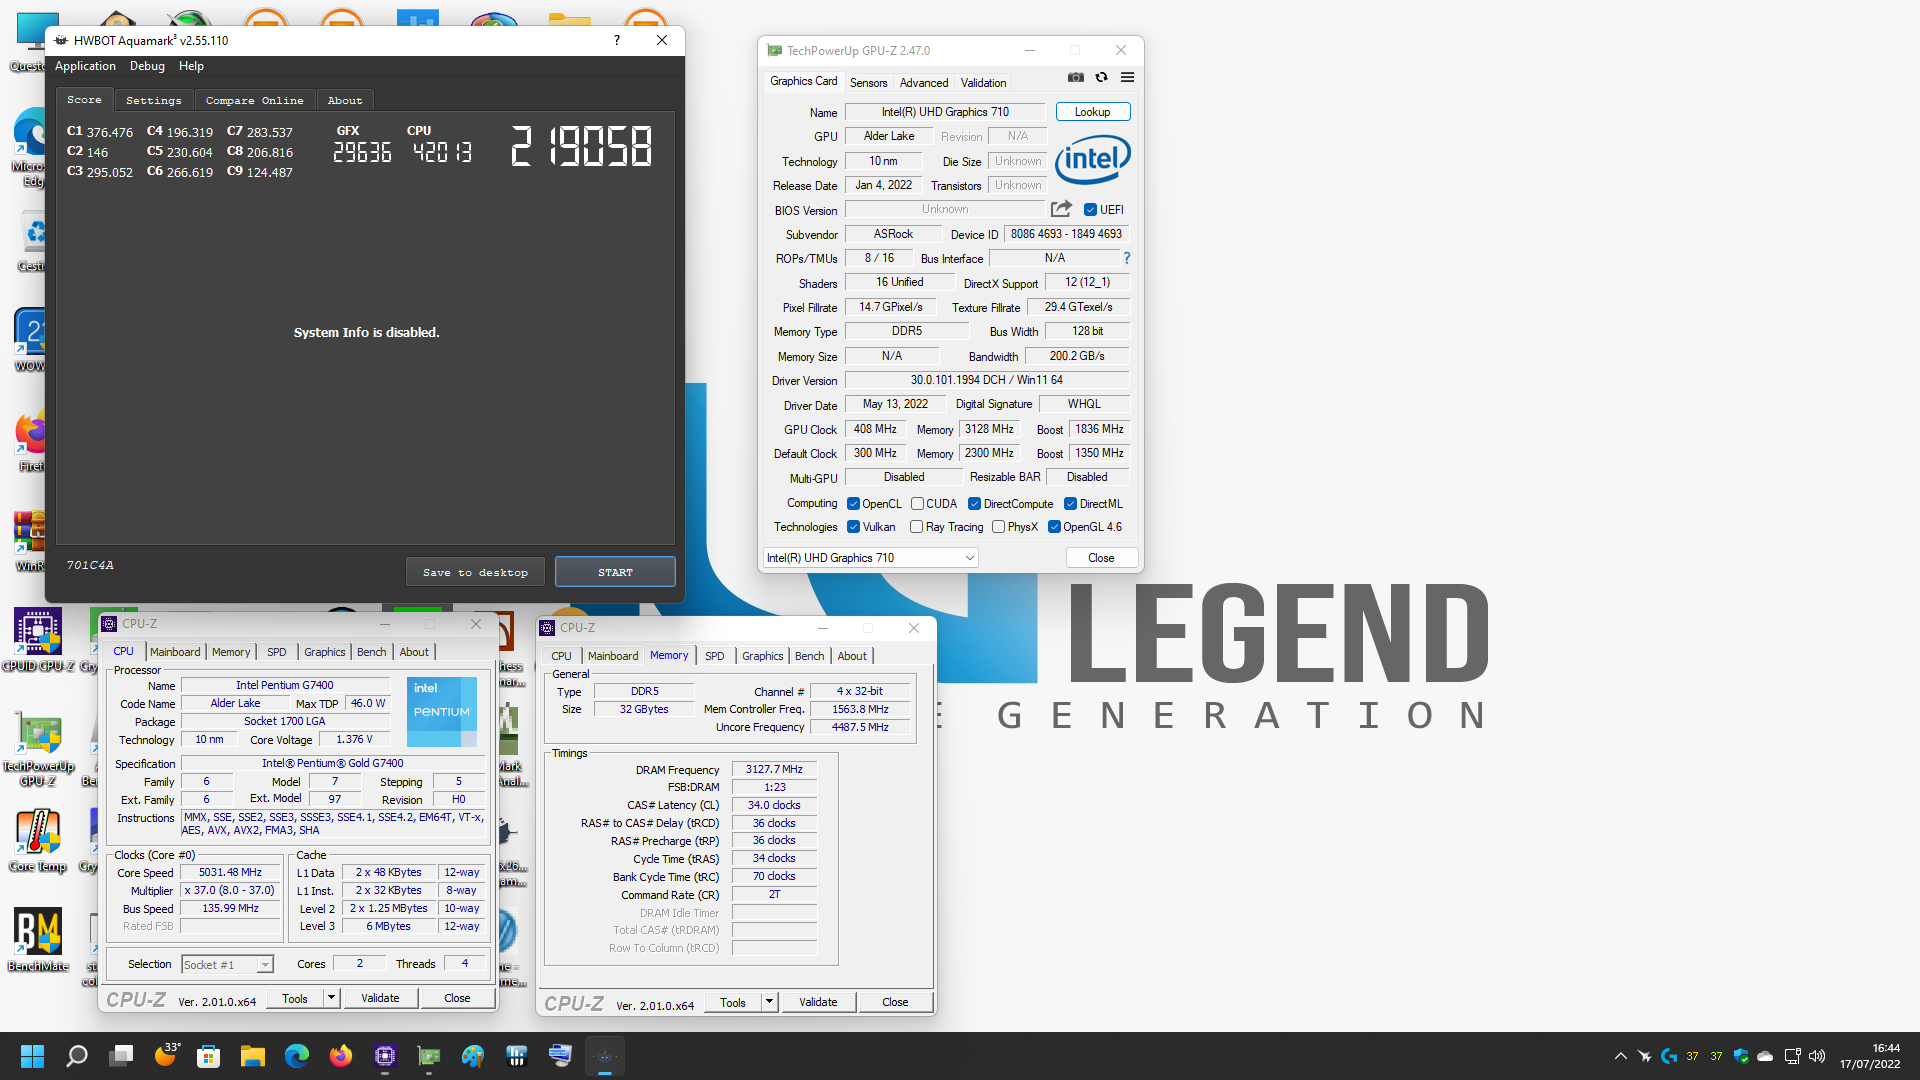This screenshot has height=1080, width=1920.
Task: Toggle the OpenGL 4.6 checkbox
Action: click(1054, 527)
